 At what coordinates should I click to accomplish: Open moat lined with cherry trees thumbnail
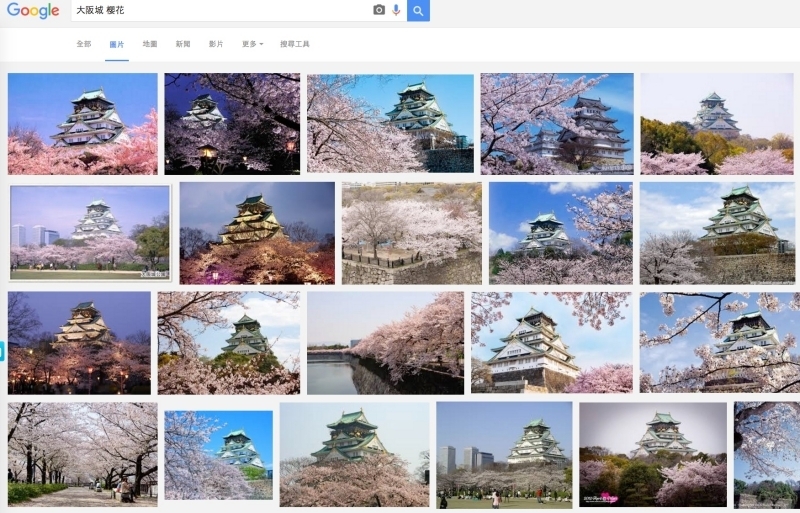coord(386,343)
